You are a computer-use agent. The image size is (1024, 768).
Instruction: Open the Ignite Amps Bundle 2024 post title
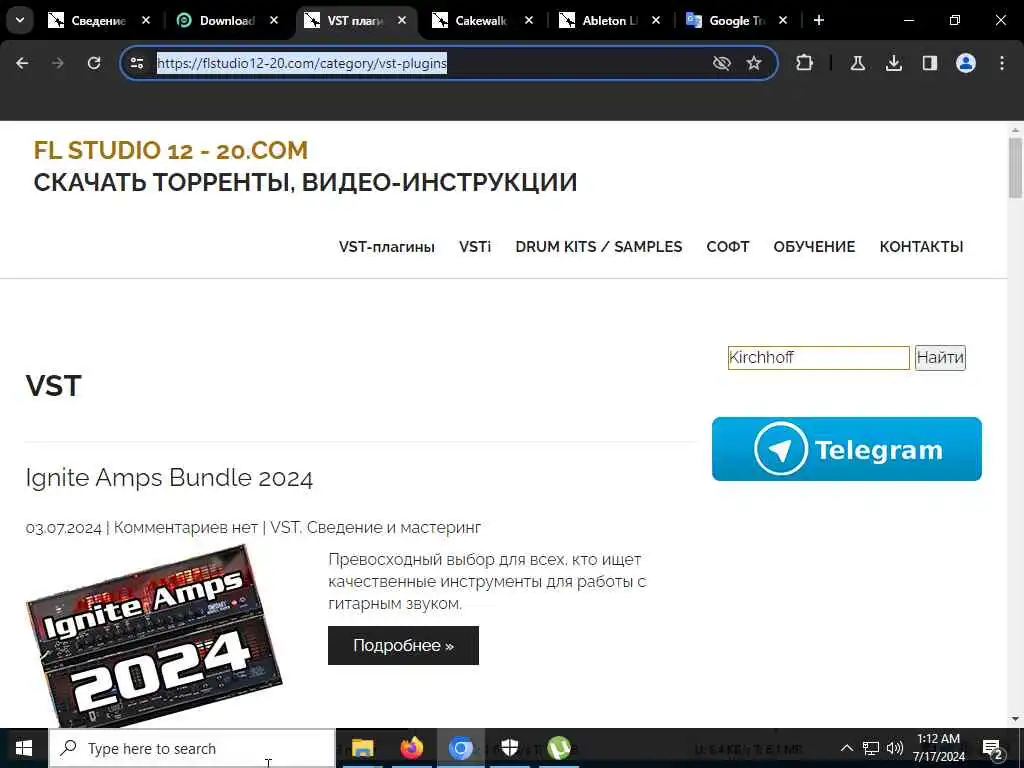(169, 478)
